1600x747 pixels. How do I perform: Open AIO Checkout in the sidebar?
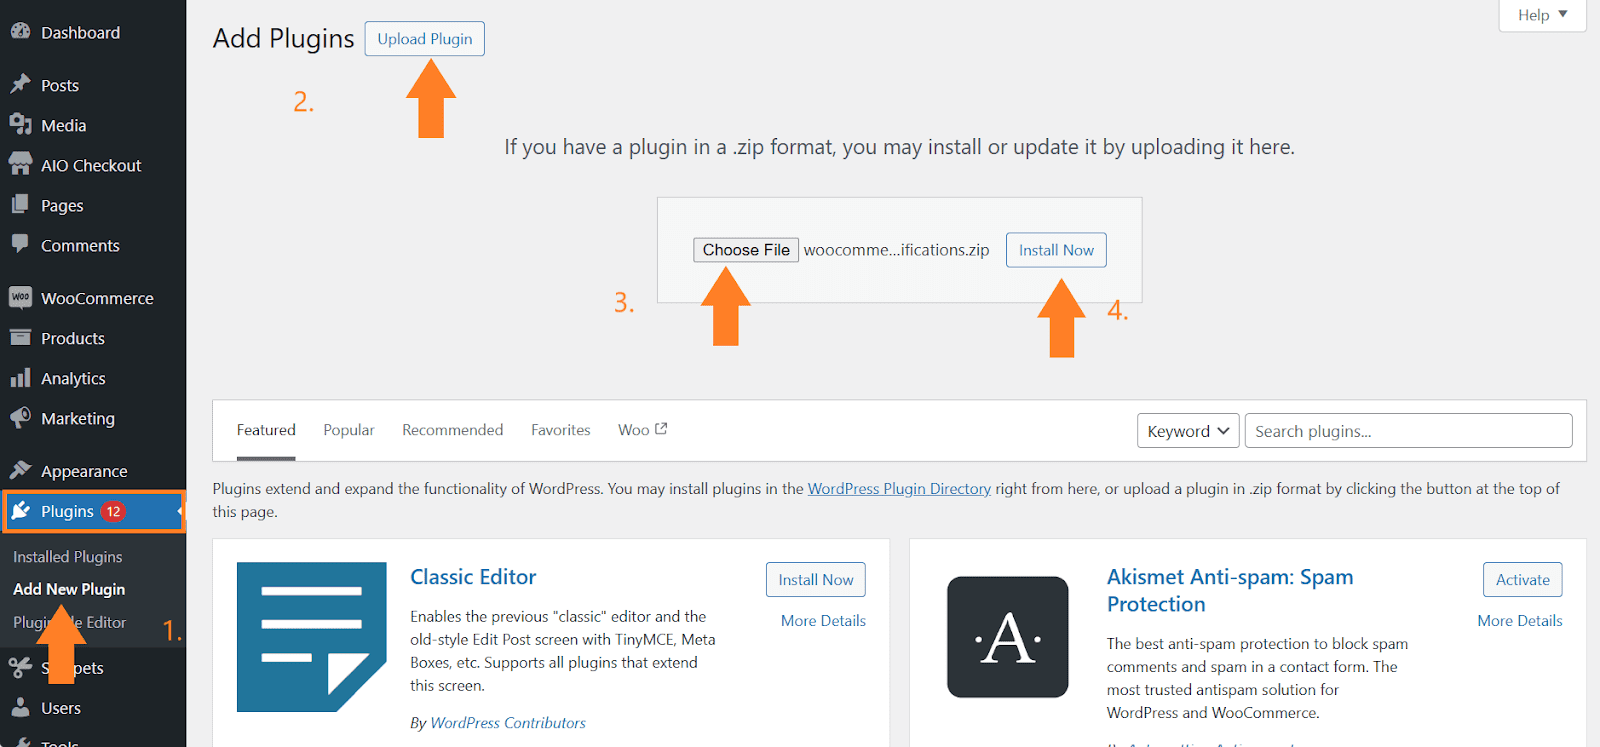pyautogui.click(x=93, y=165)
